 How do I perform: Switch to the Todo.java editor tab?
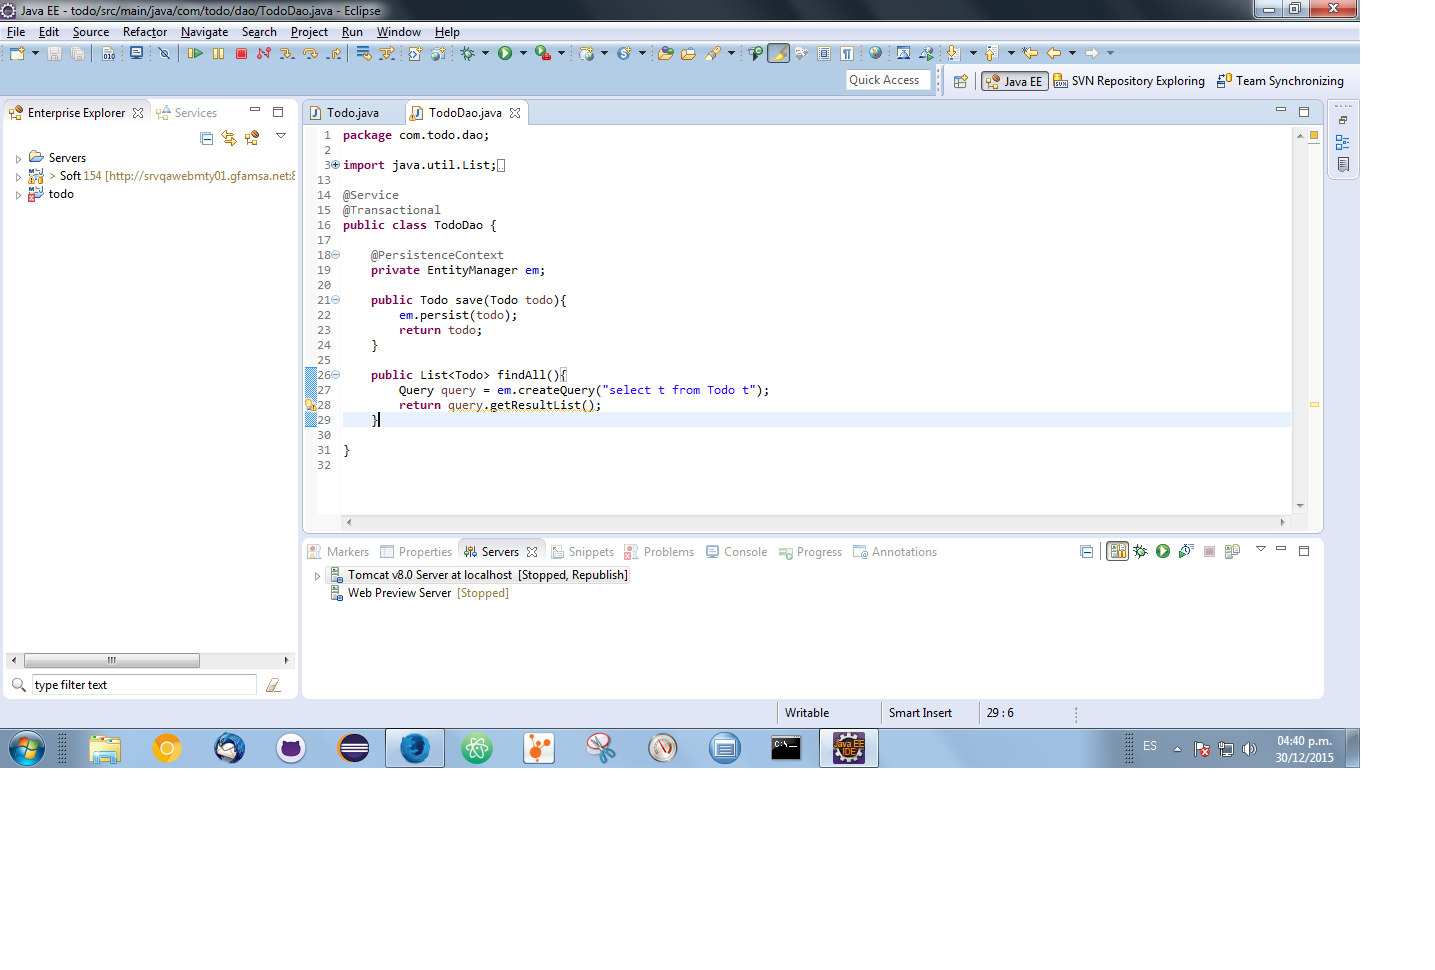coord(352,113)
